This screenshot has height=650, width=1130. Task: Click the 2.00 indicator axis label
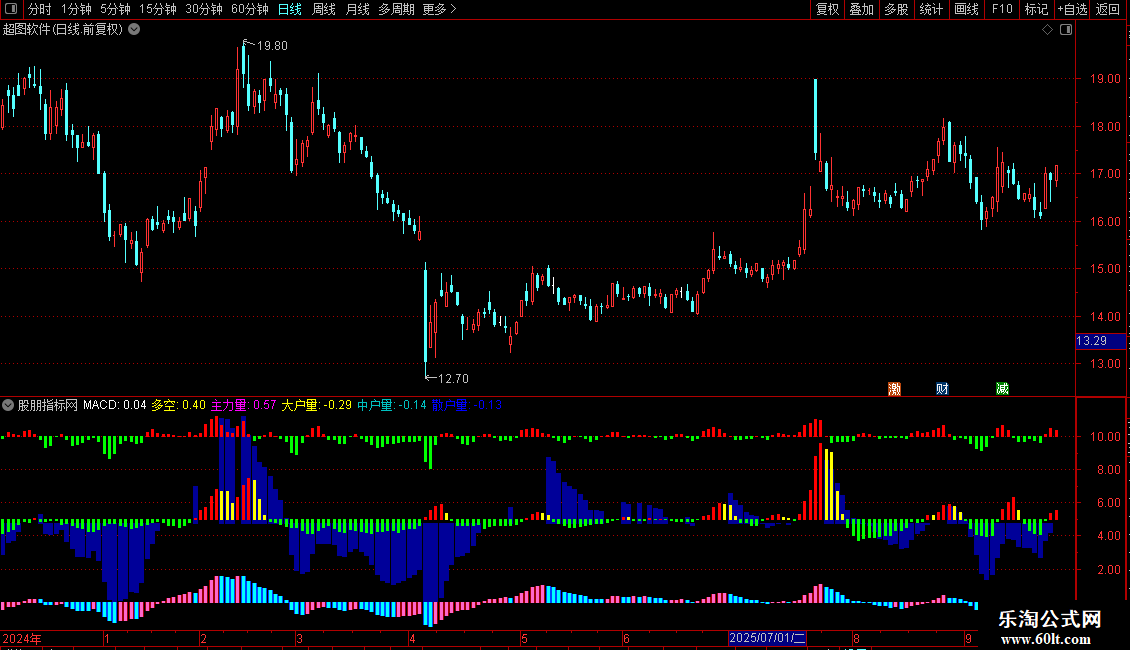coord(1109,569)
